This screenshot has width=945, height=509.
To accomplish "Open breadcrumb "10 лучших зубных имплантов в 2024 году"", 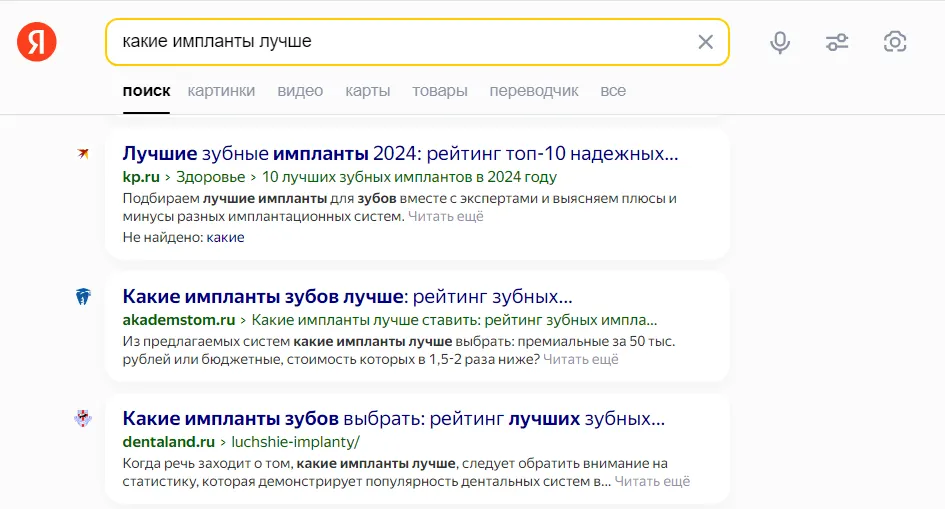I will pos(409,177).
